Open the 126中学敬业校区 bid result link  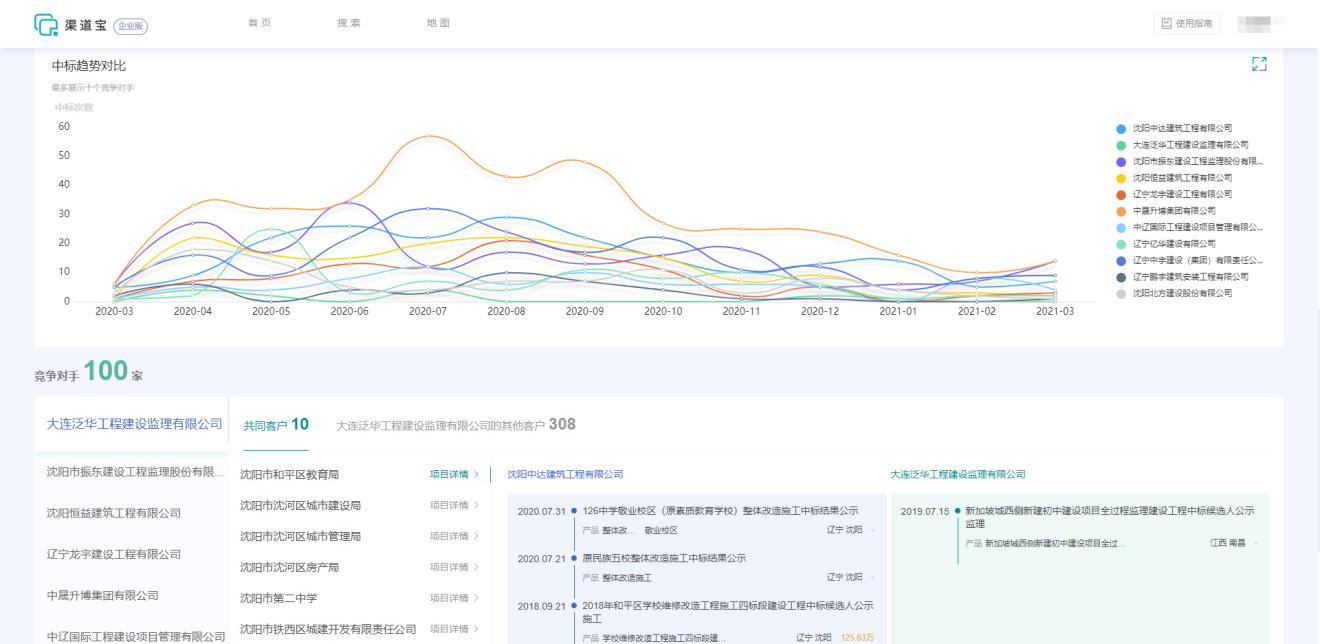[720, 511]
